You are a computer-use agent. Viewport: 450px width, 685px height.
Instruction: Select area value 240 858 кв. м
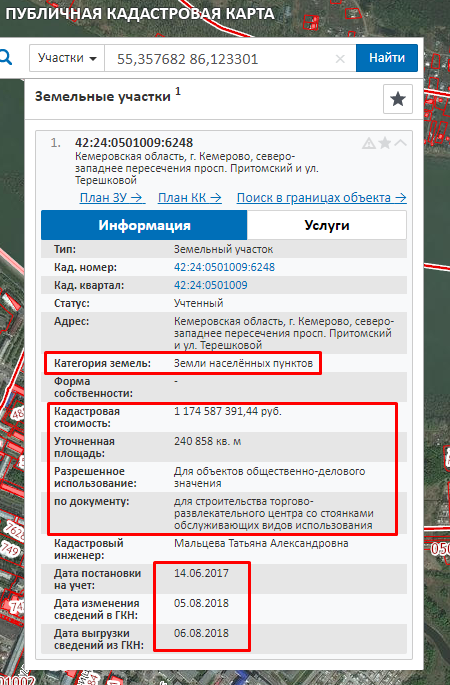click(x=208, y=442)
